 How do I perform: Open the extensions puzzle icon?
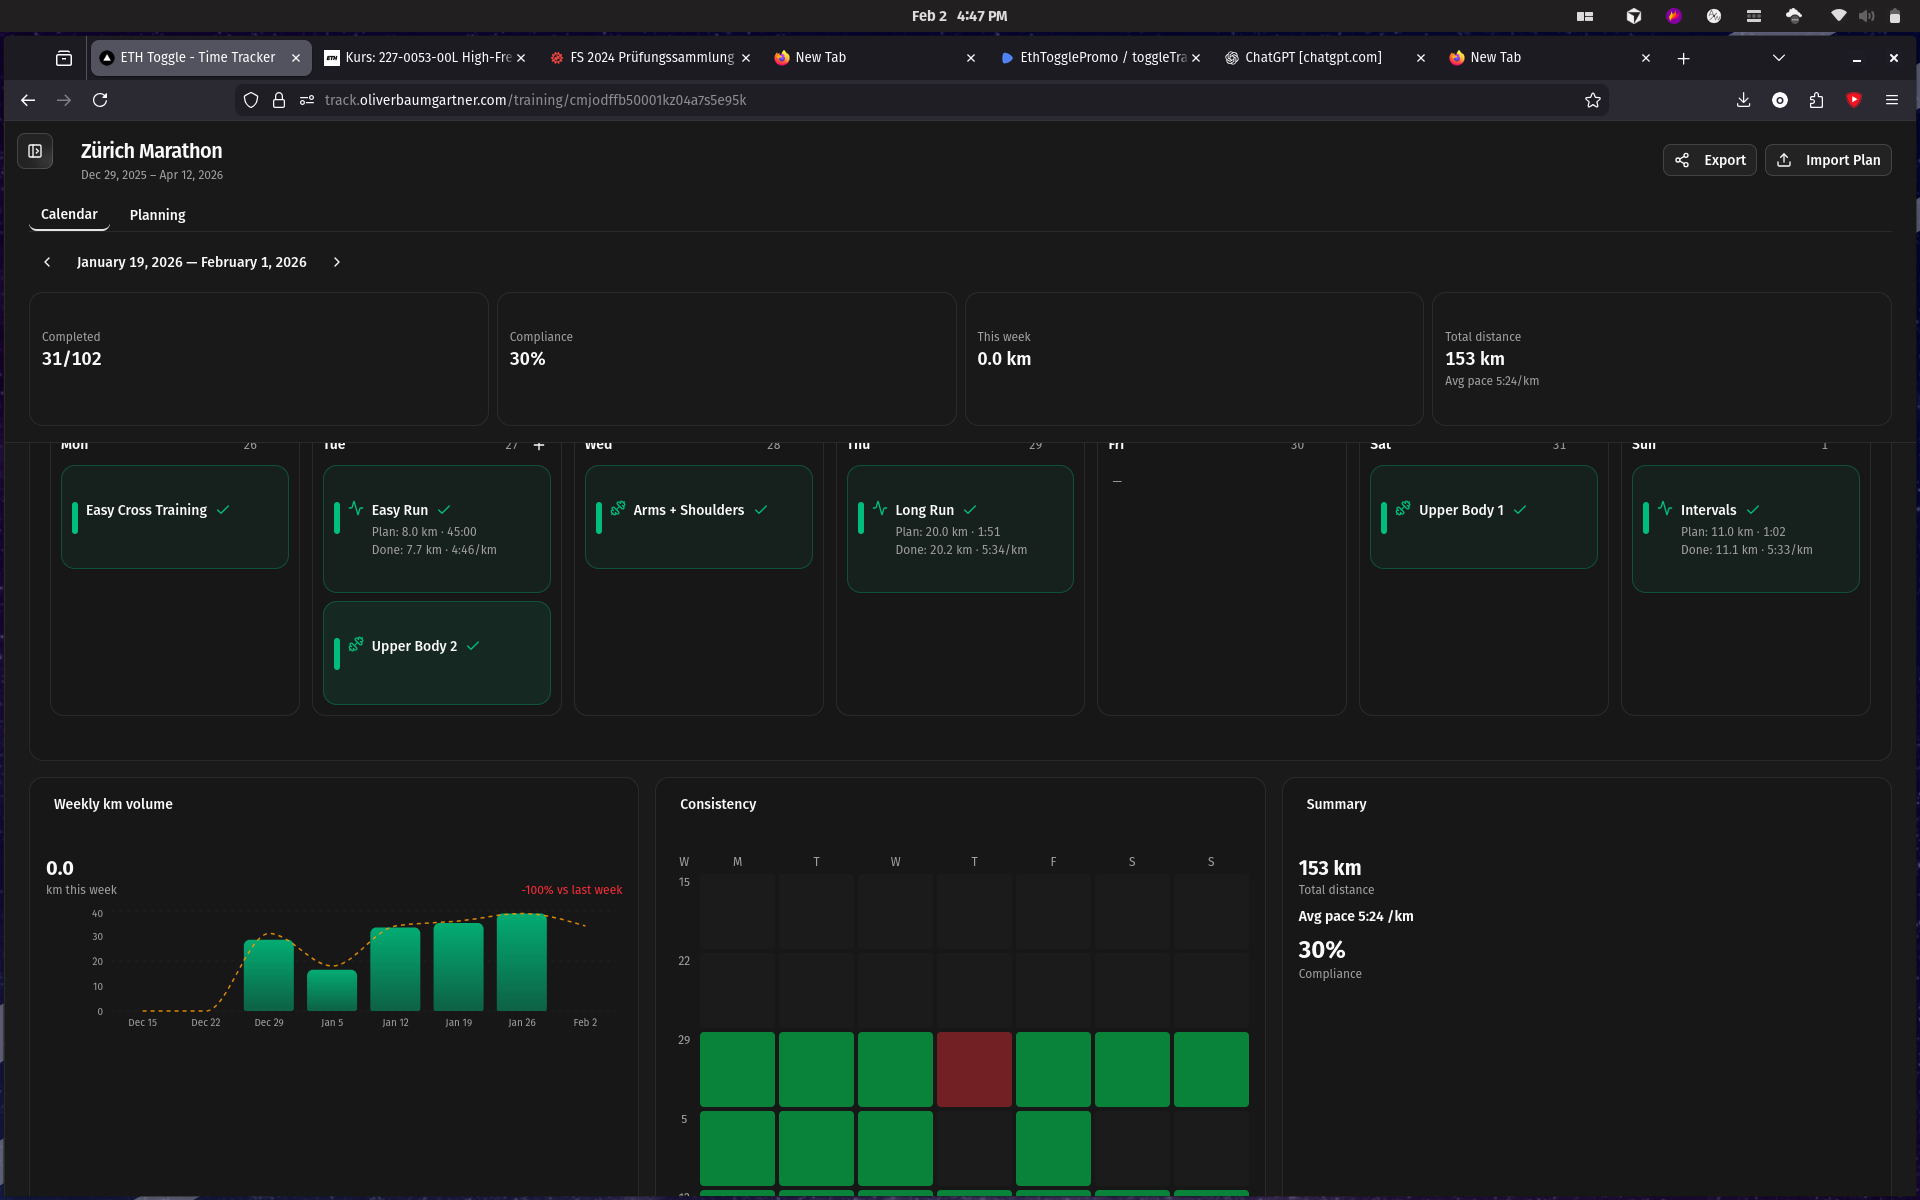tap(1816, 100)
